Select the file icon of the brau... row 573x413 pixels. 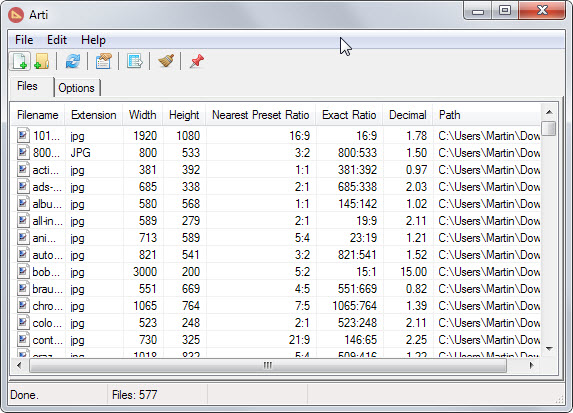pyautogui.click(x=23, y=289)
